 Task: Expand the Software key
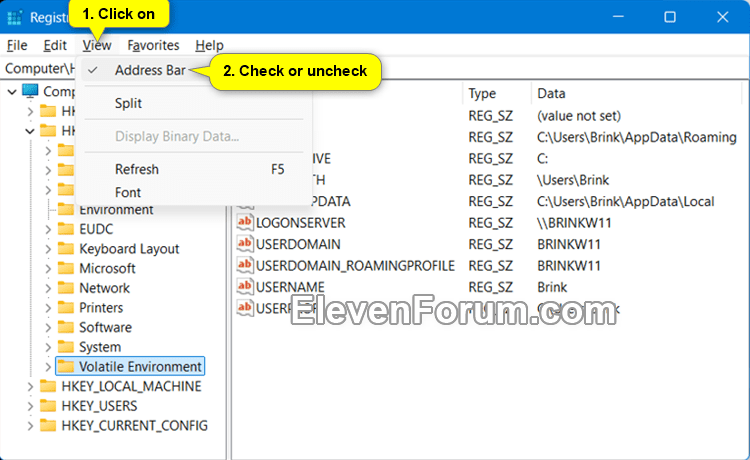(48, 328)
